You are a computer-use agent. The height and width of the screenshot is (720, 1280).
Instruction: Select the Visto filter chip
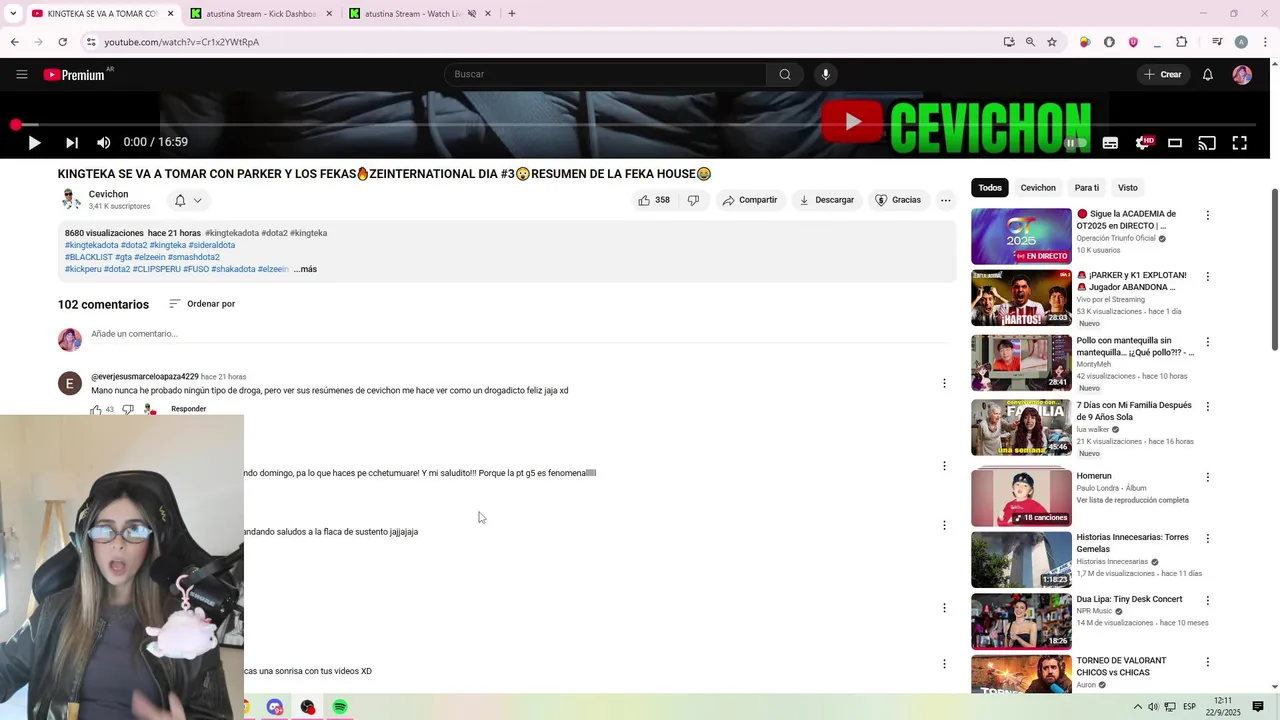[x=1128, y=188]
